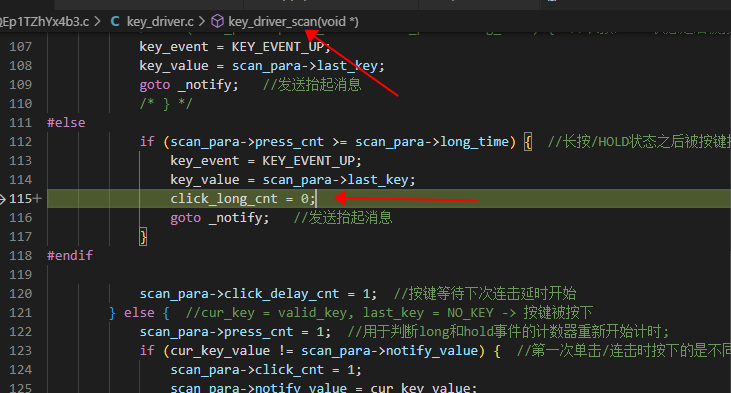731x393 pixels.
Task: Click line number 111 in the gutter
Action: pyautogui.click(x=21, y=123)
